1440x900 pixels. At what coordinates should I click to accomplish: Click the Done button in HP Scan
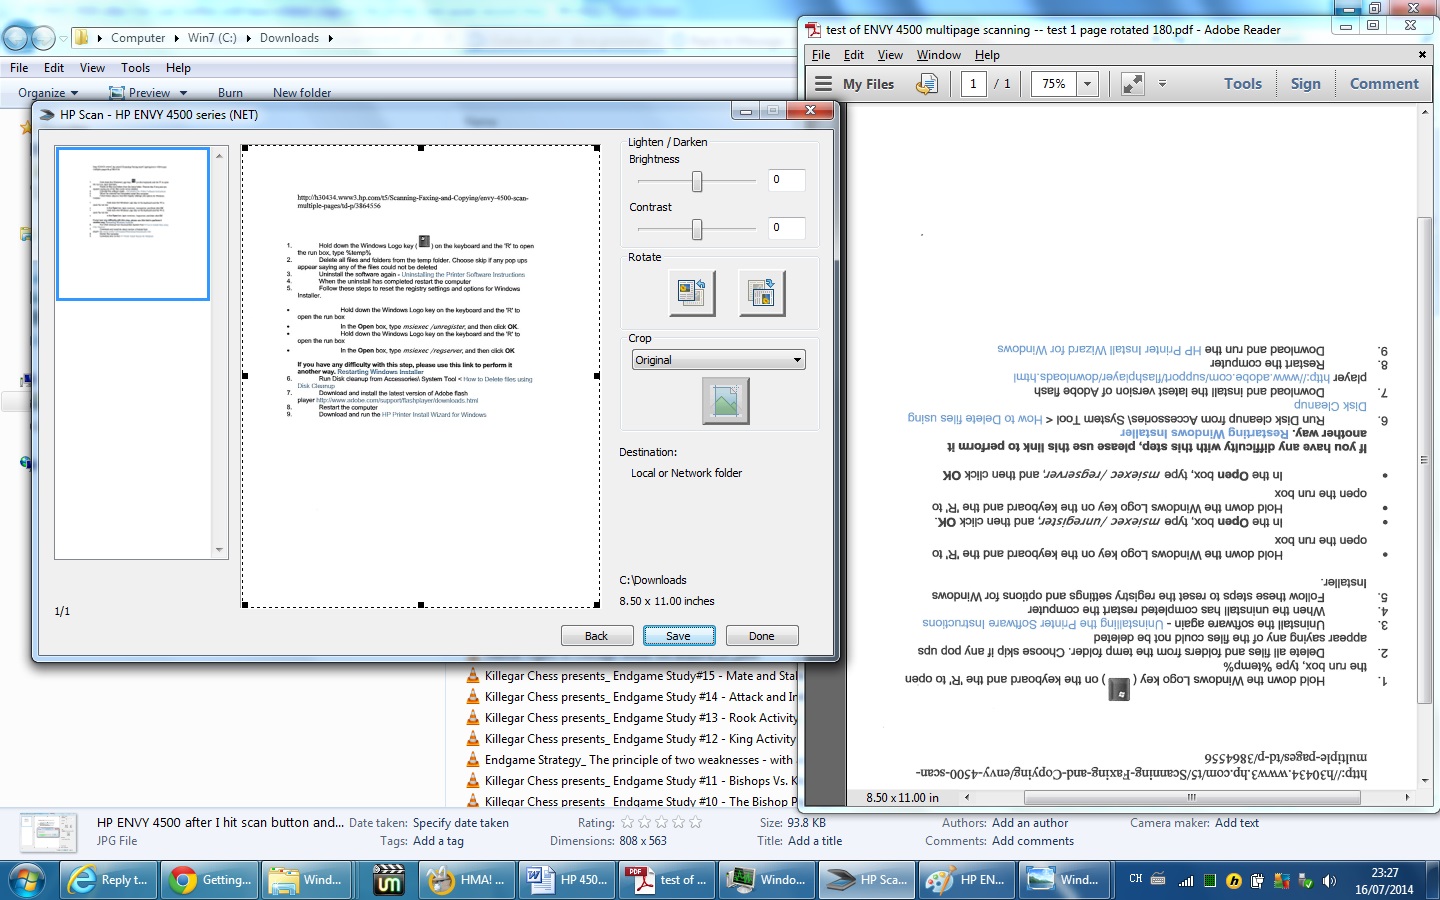pos(762,636)
